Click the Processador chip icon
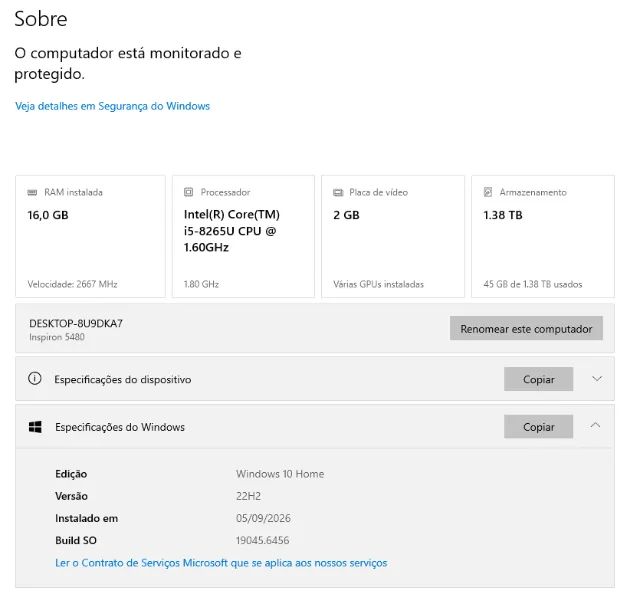This screenshot has width=640, height=596. [189, 192]
